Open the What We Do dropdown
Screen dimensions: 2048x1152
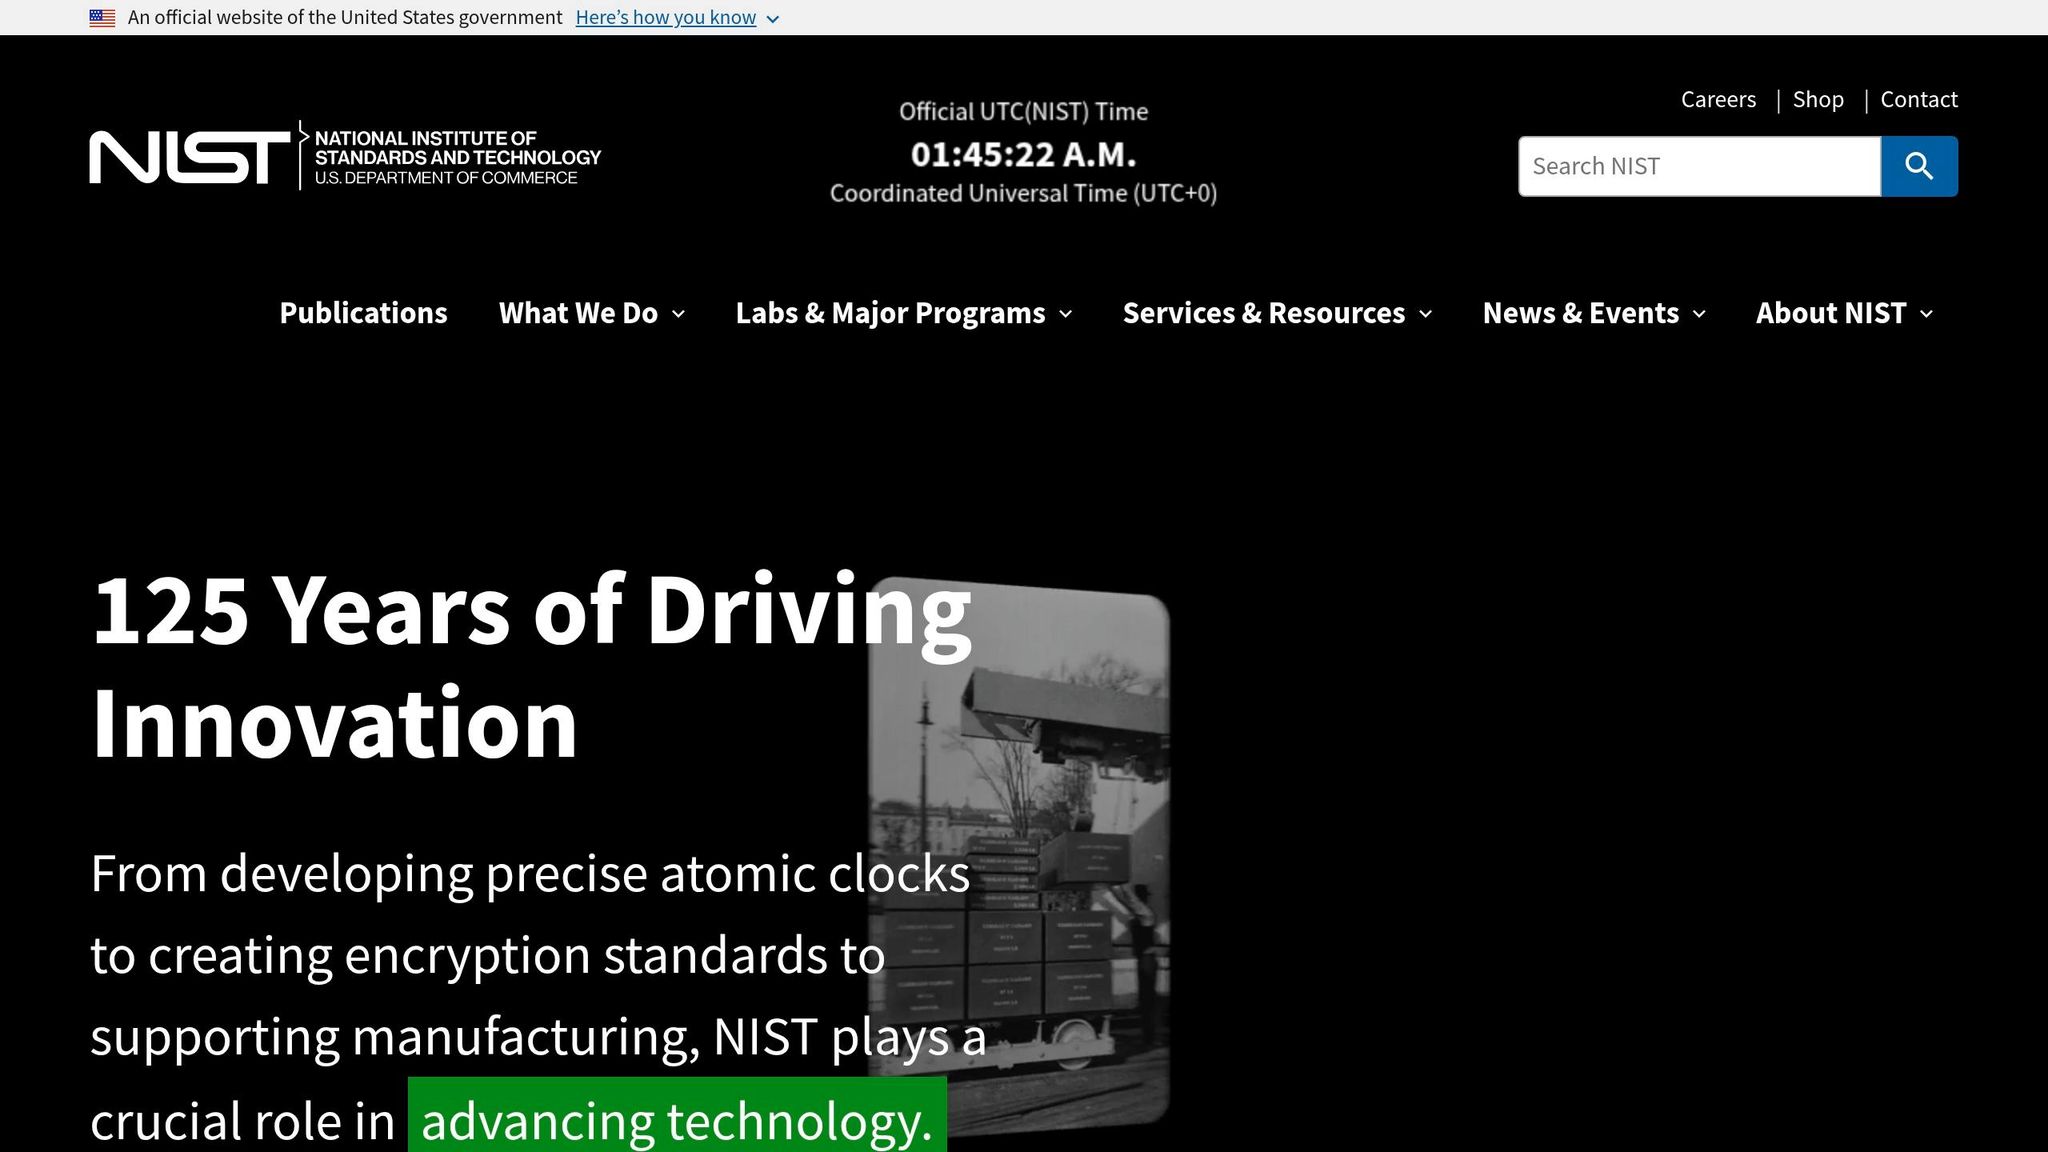[x=591, y=313]
